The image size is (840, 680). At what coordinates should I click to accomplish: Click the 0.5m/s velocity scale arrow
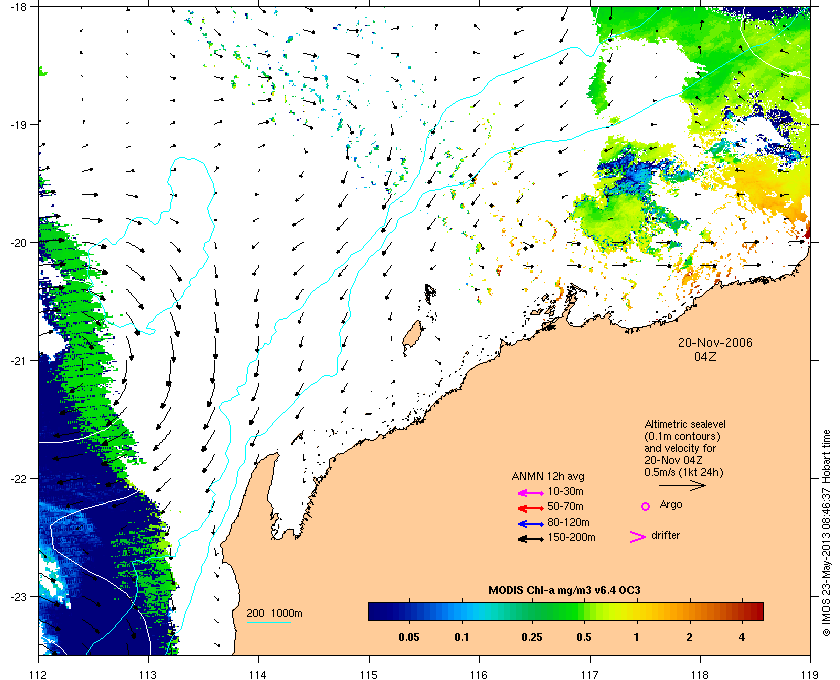point(682,485)
